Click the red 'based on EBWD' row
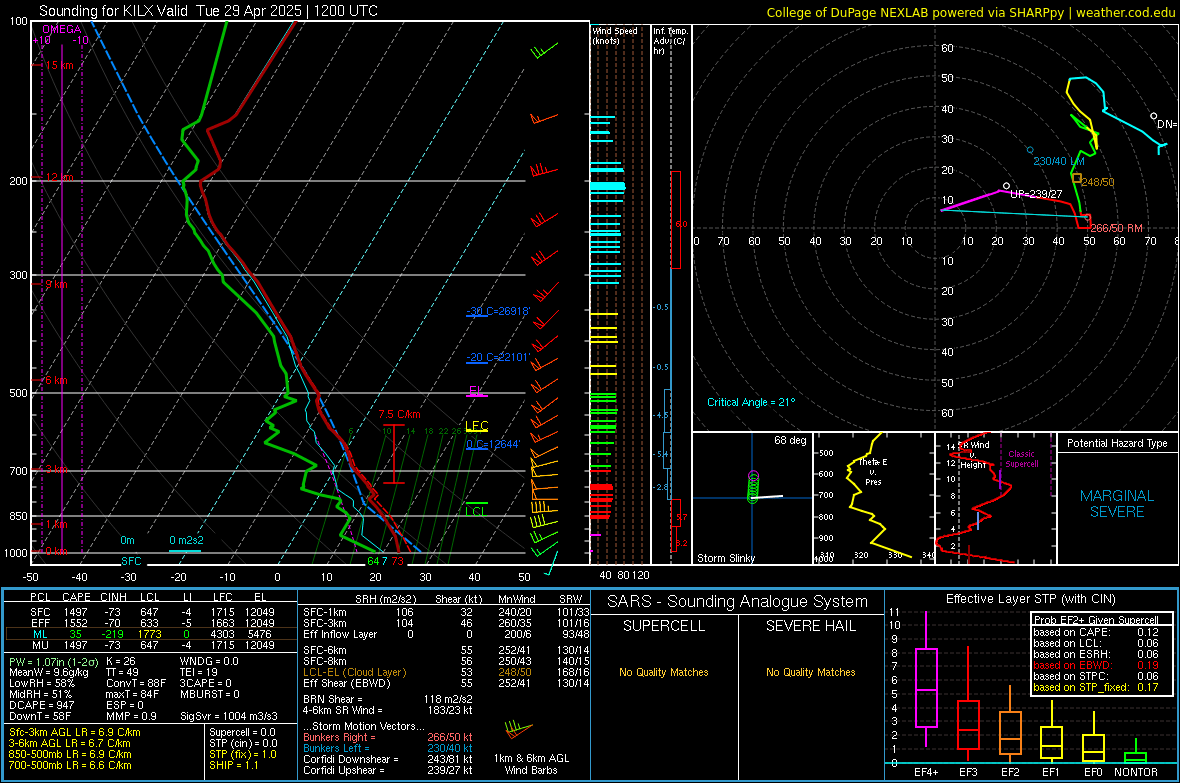1180x783 pixels. coord(1096,666)
